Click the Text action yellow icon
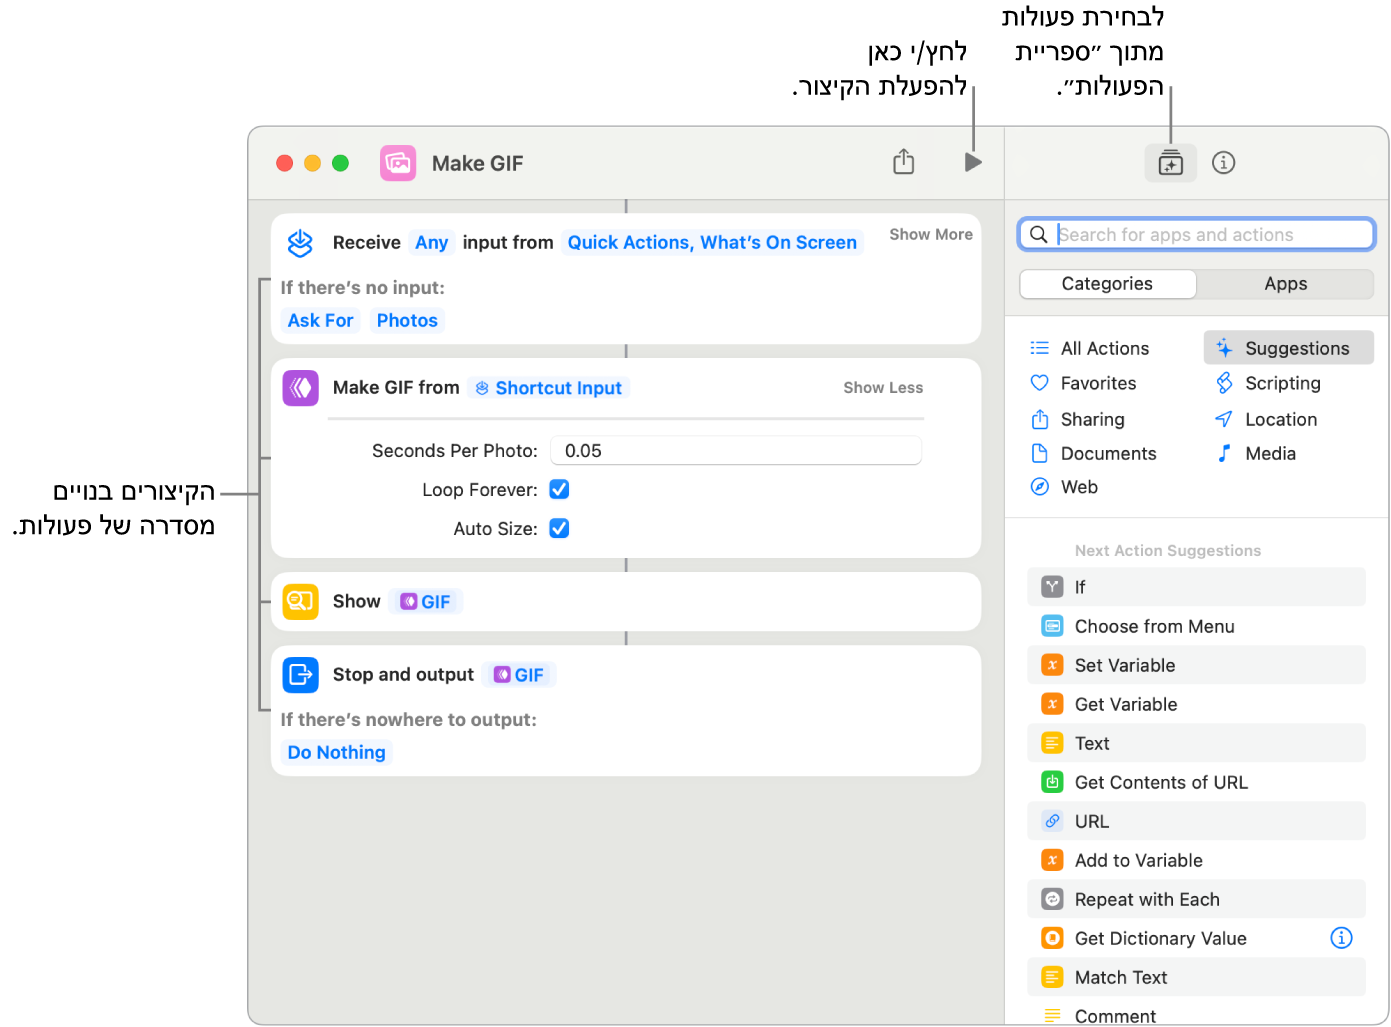The image size is (1391, 1027). [x=1052, y=743]
